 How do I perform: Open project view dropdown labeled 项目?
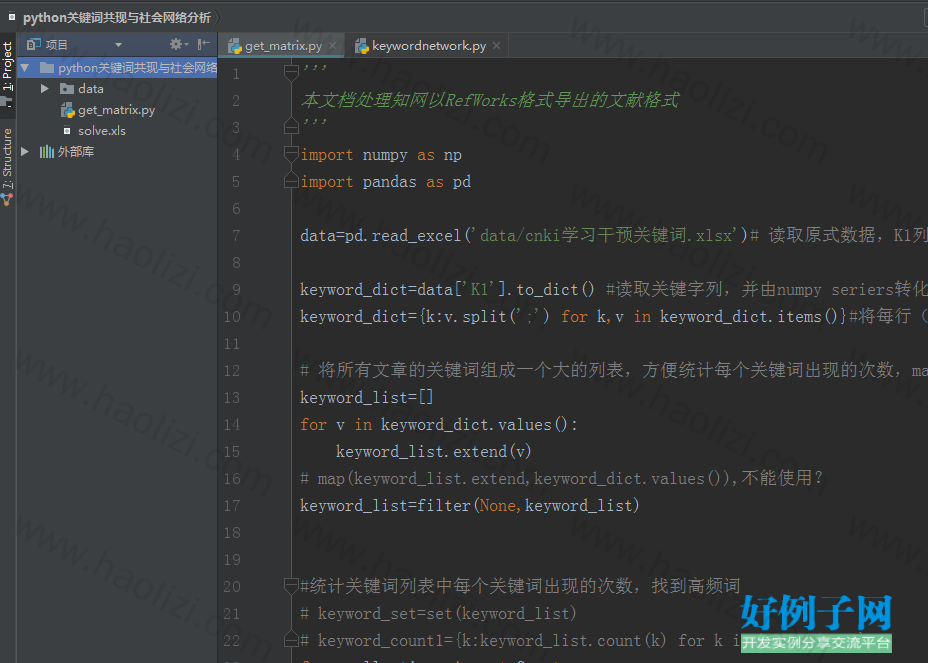point(118,44)
